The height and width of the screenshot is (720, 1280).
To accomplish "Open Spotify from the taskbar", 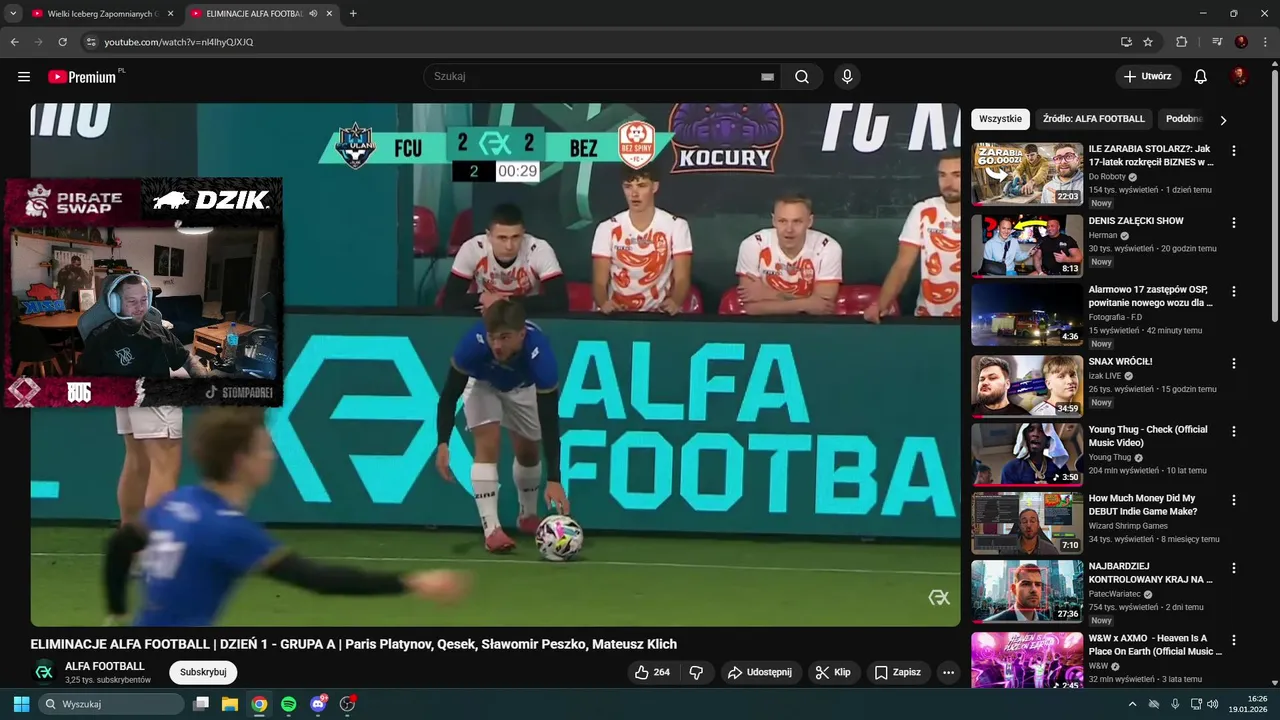I will (288, 704).
